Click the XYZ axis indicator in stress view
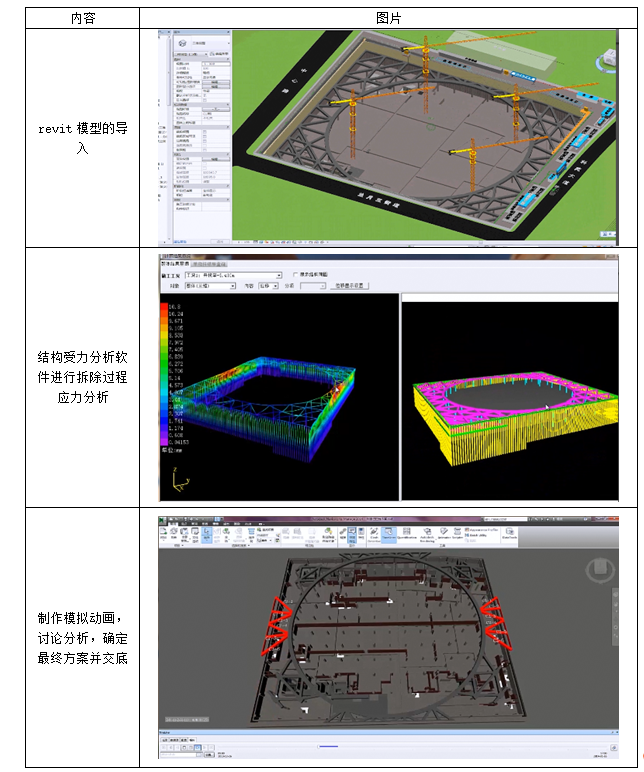This screenshot has width=644, height=772. (x=178, y=483)
